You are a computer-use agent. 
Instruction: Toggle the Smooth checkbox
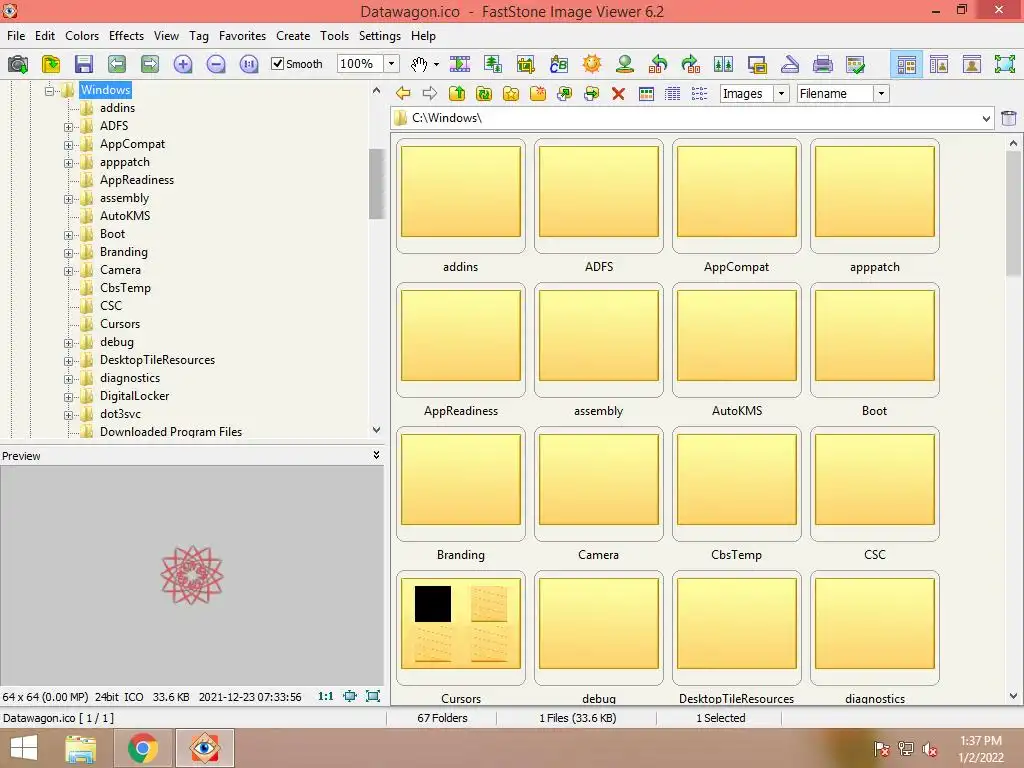(278, 63)
